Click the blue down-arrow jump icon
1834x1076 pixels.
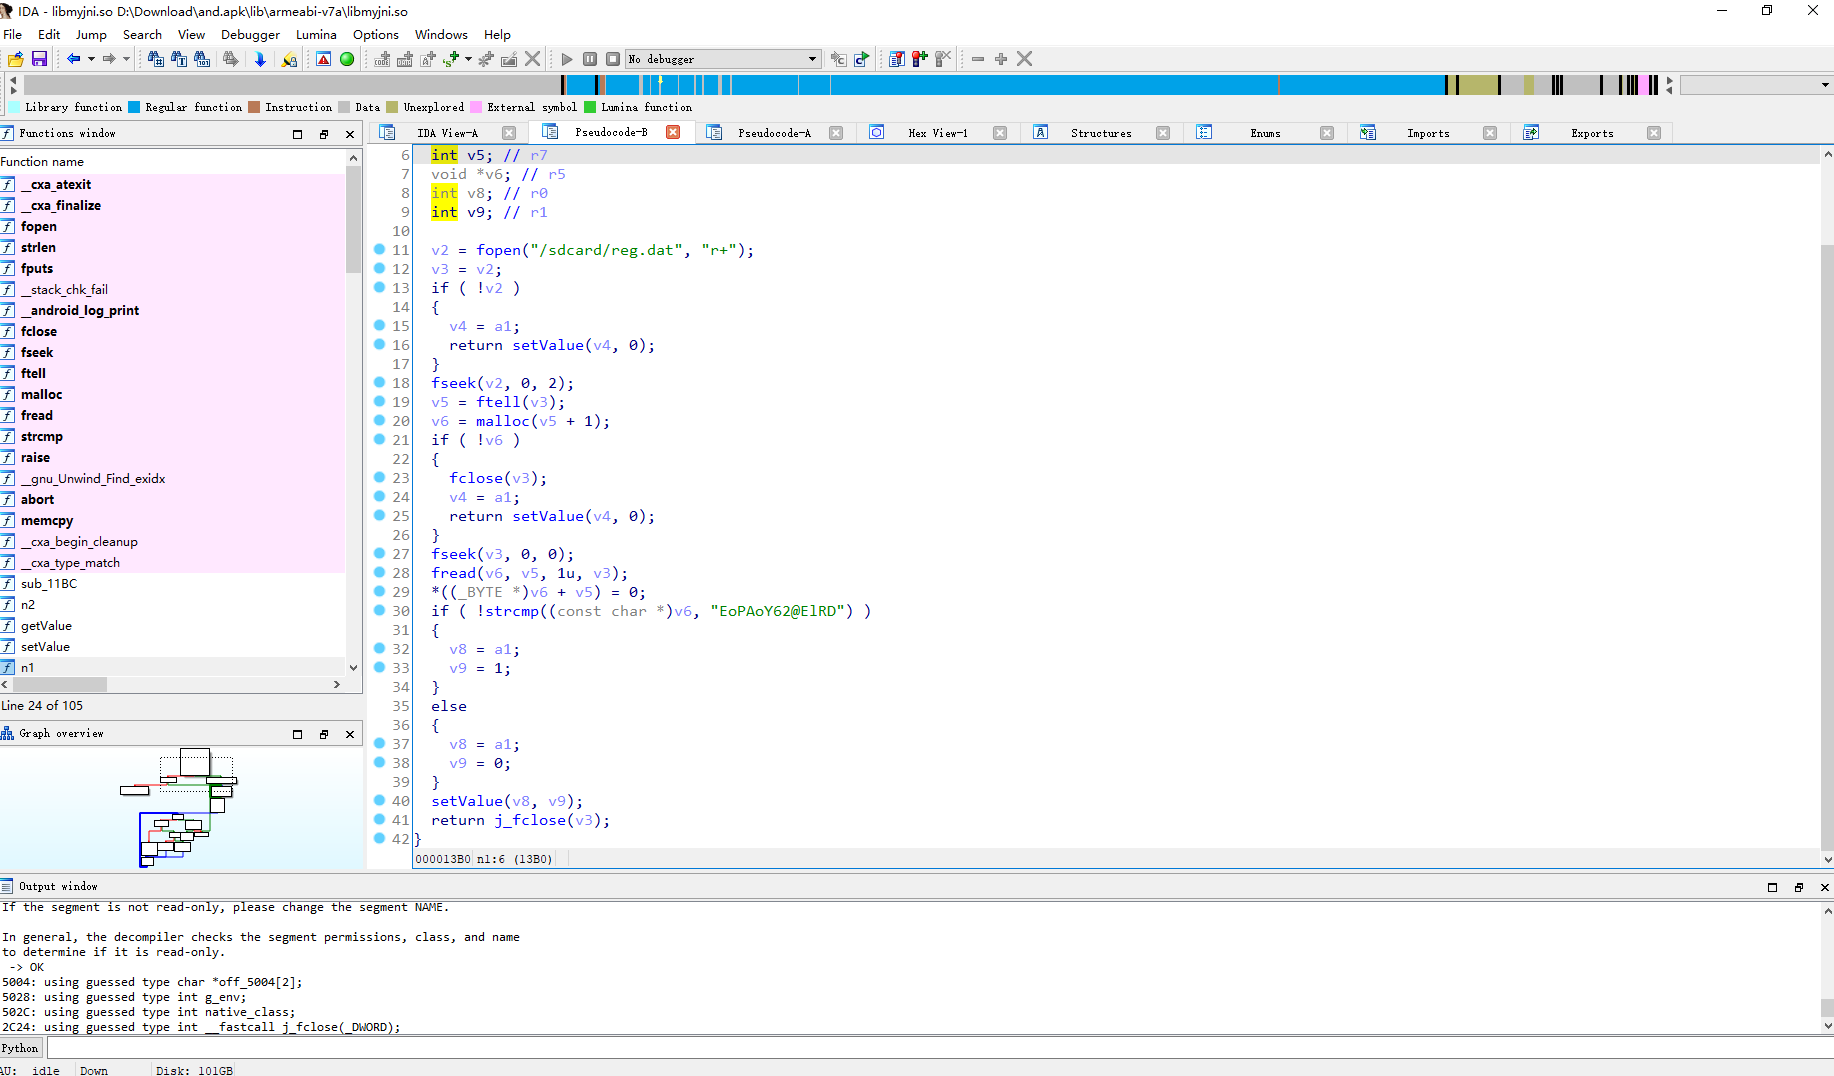(x=260, y=59)
